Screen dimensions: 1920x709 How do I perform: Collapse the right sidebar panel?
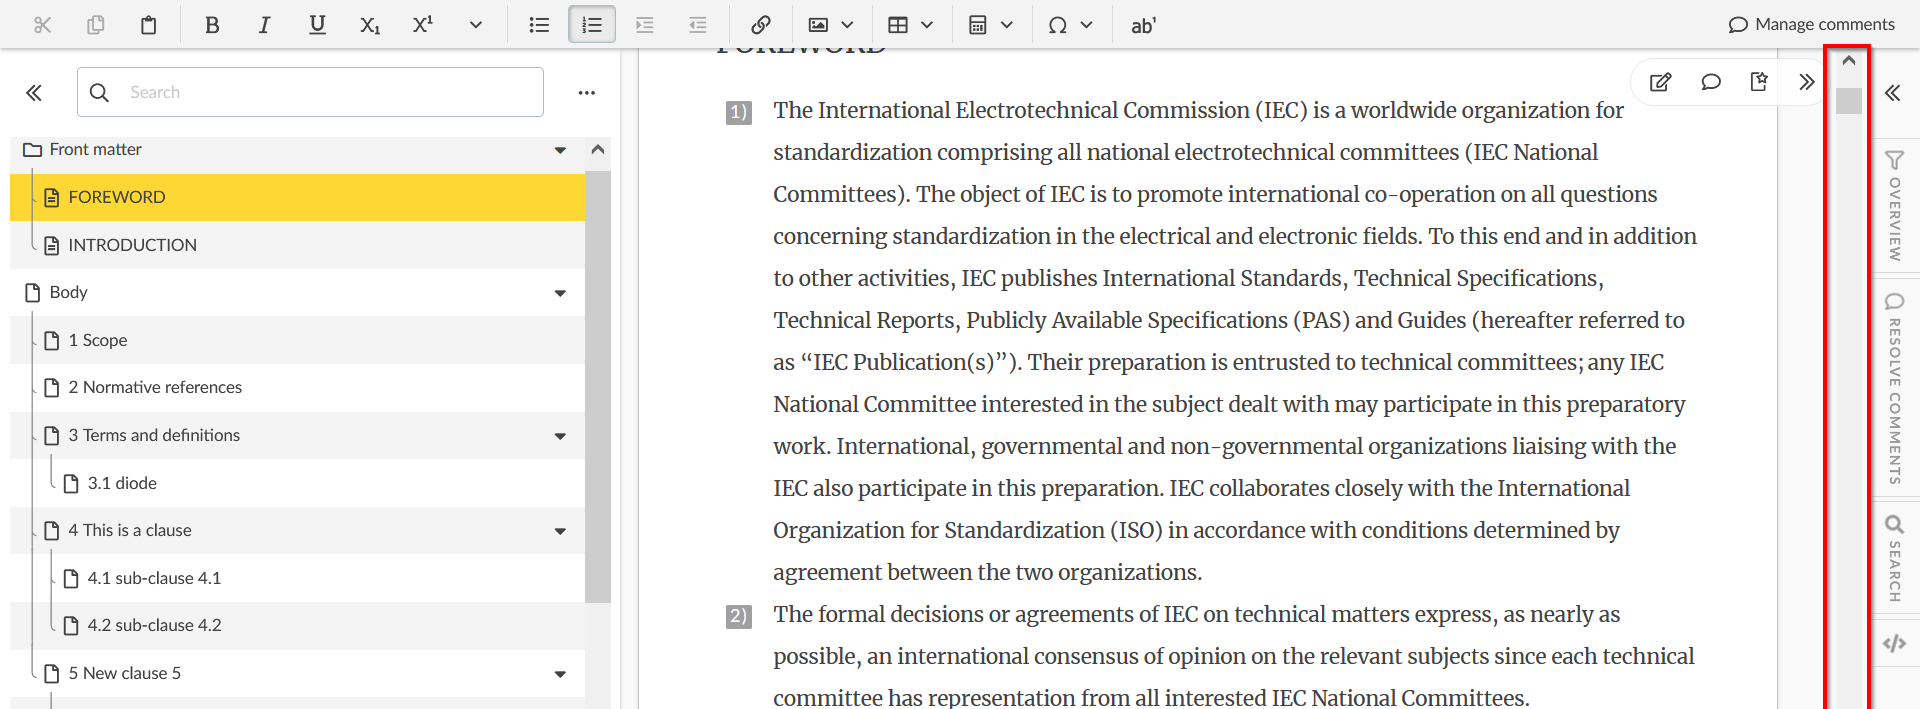pyautogui.click(x=1893, y=93)
